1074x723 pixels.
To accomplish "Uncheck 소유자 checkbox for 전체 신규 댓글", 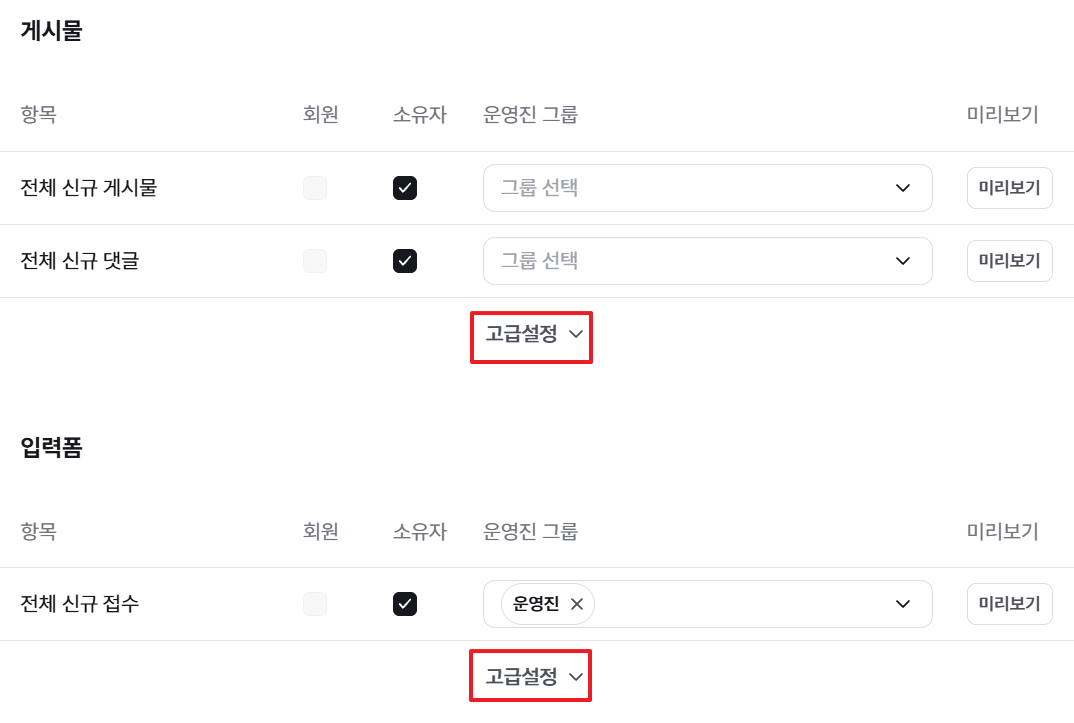I will pos(405,261).
